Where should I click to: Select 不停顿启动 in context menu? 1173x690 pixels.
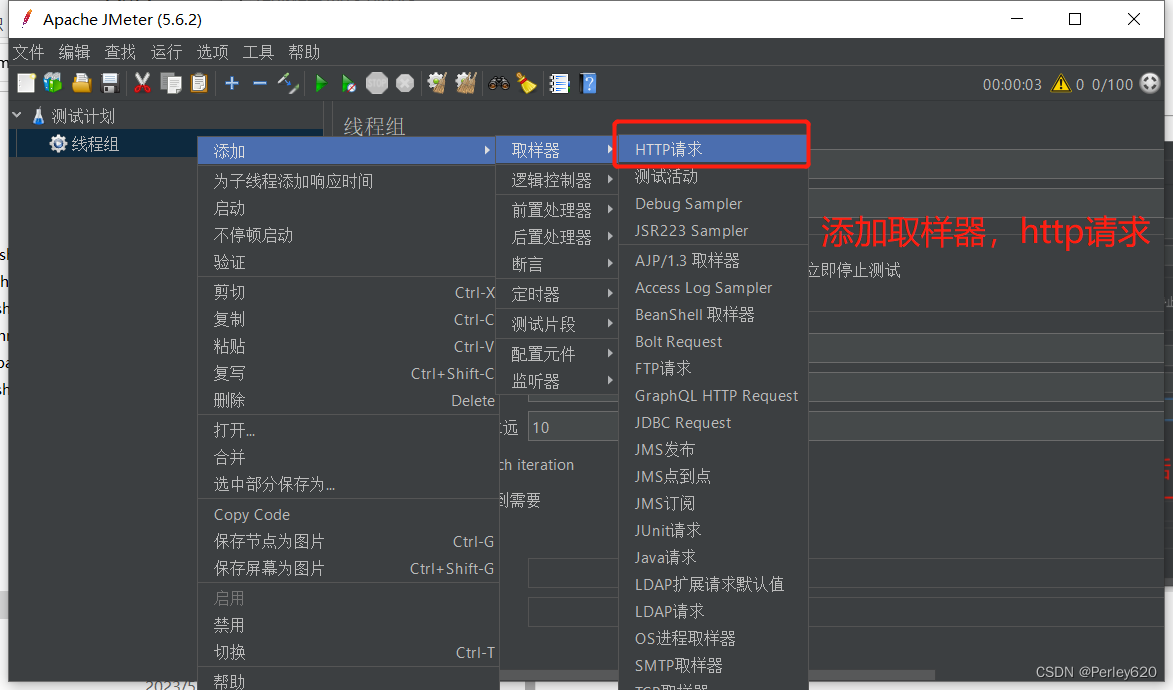(x=348, y=235)
